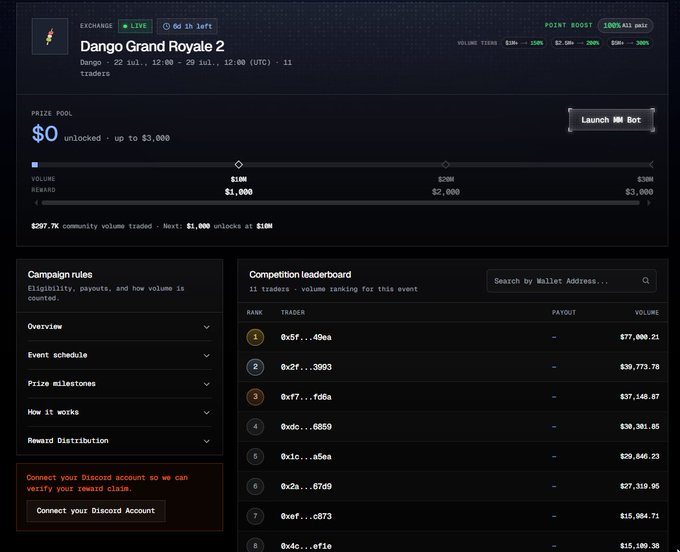Click the $3,000 reward under $30M
Viewport: 680px width, 552px height.
tap(639, 192)
